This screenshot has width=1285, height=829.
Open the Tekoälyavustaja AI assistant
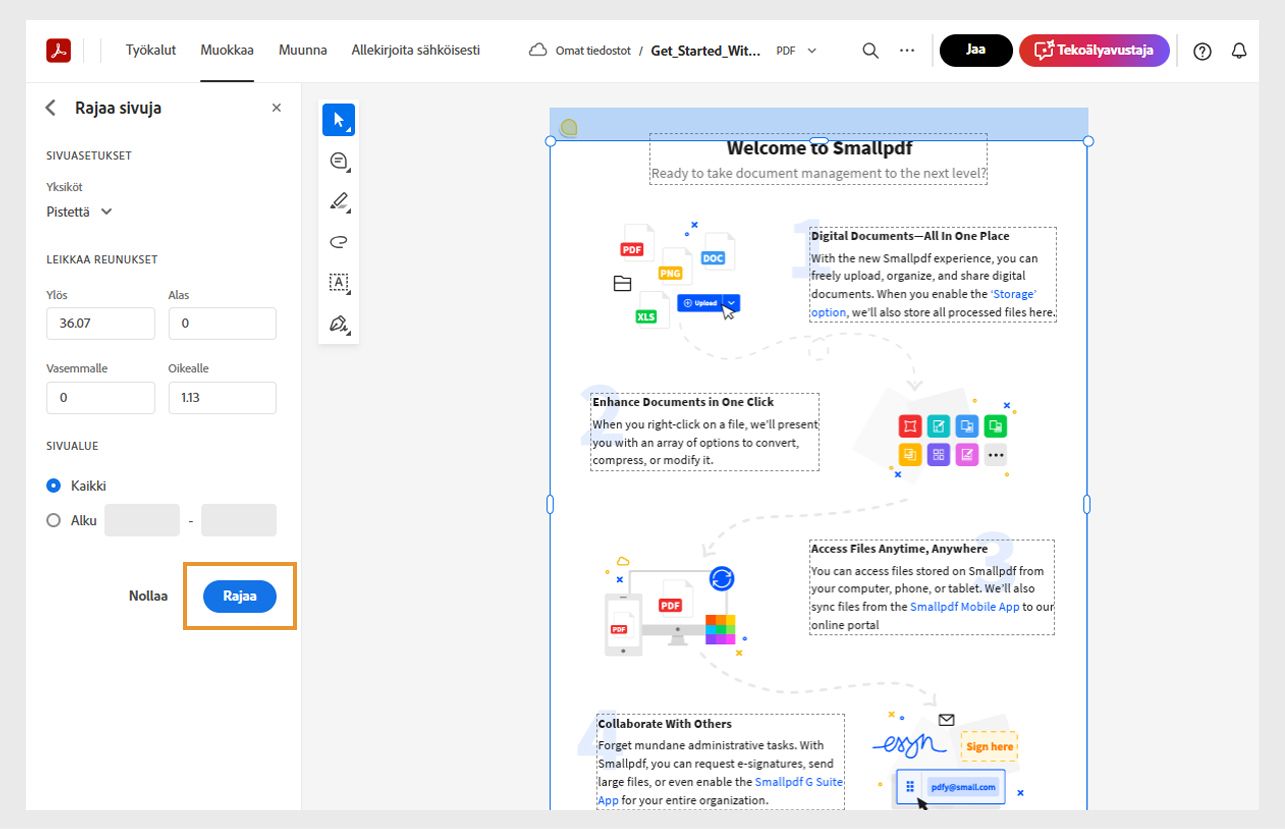tap(1094, 50)
